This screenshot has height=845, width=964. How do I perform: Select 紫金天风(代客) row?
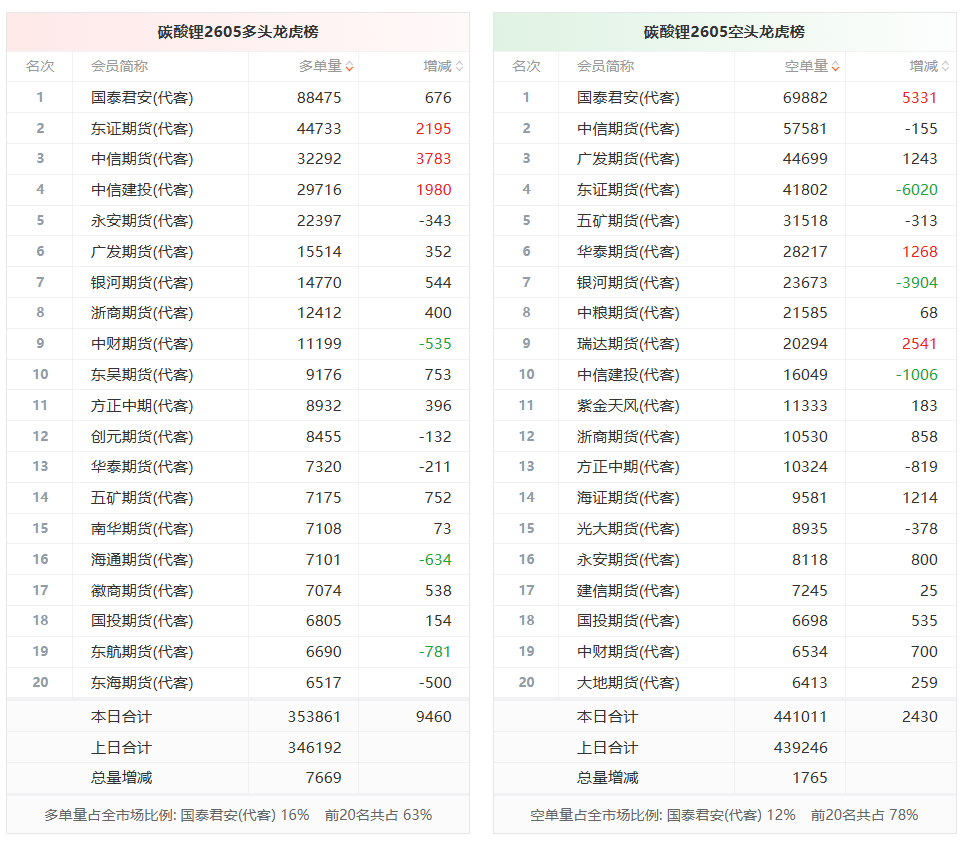click(x=724, y=406)
